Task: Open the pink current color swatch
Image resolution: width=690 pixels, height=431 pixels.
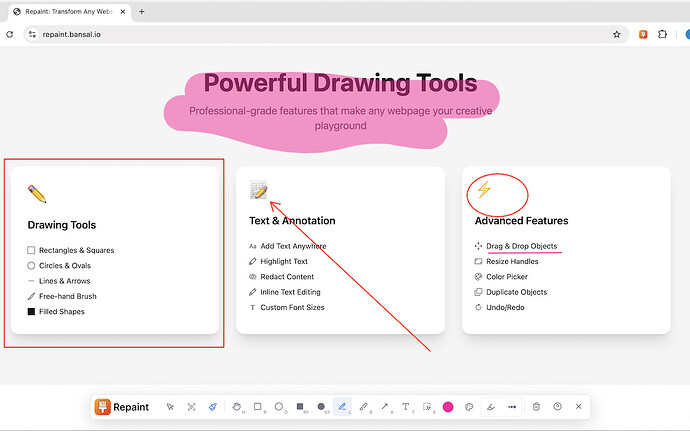Action: (448, 407)
